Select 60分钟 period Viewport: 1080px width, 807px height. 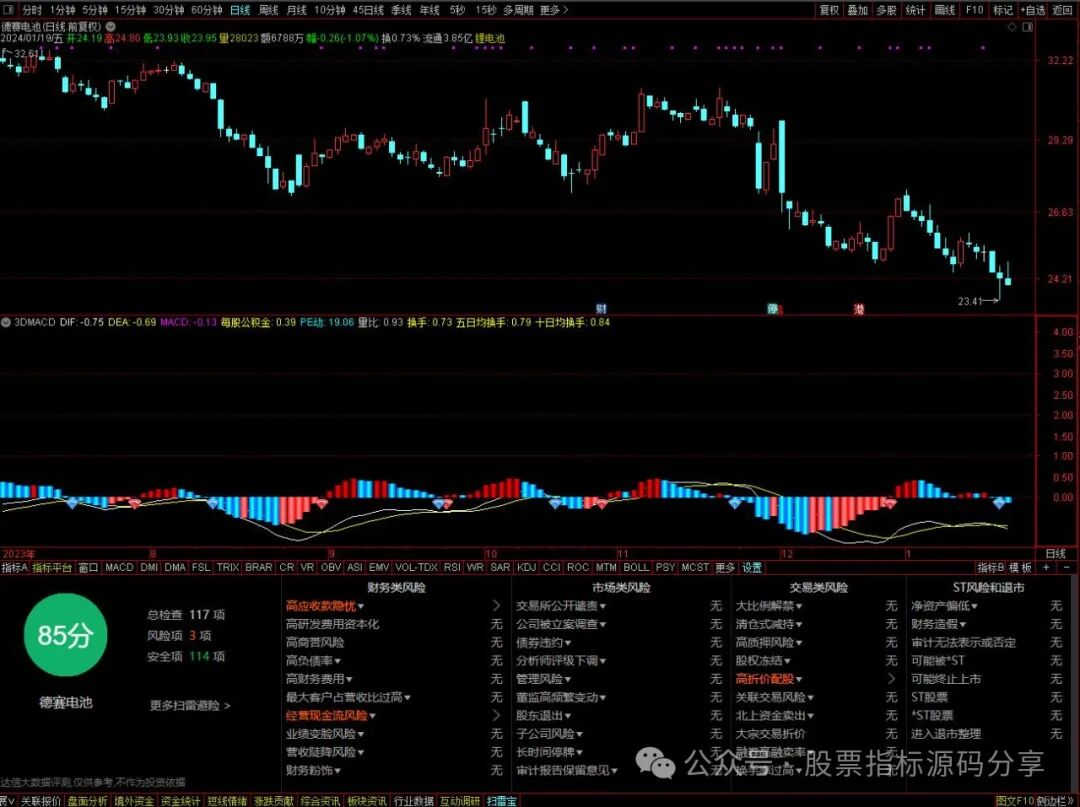[x=207, y=10]
